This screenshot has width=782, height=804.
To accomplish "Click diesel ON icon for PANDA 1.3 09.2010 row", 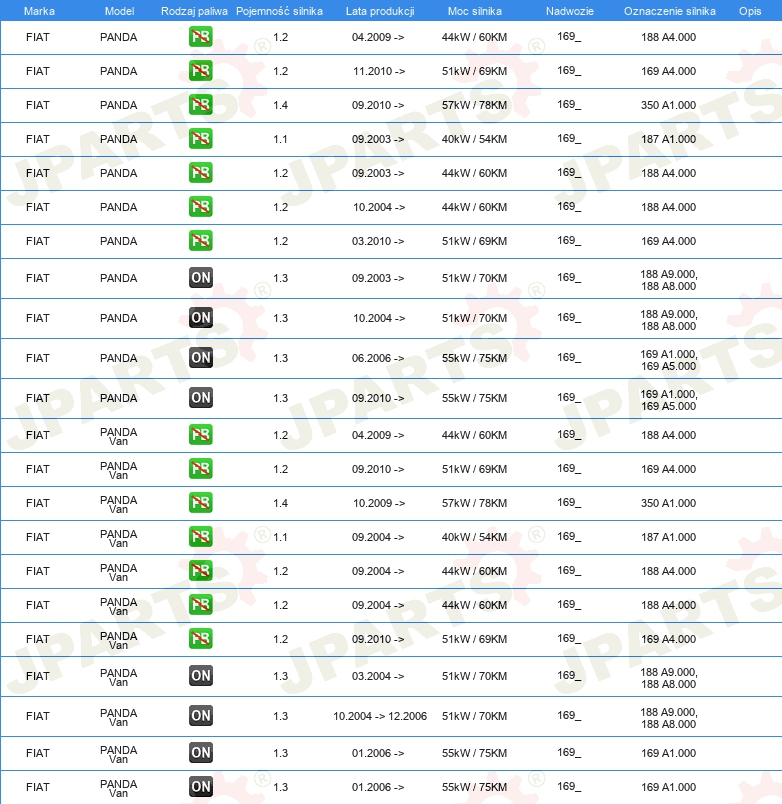I will (200, 397).
